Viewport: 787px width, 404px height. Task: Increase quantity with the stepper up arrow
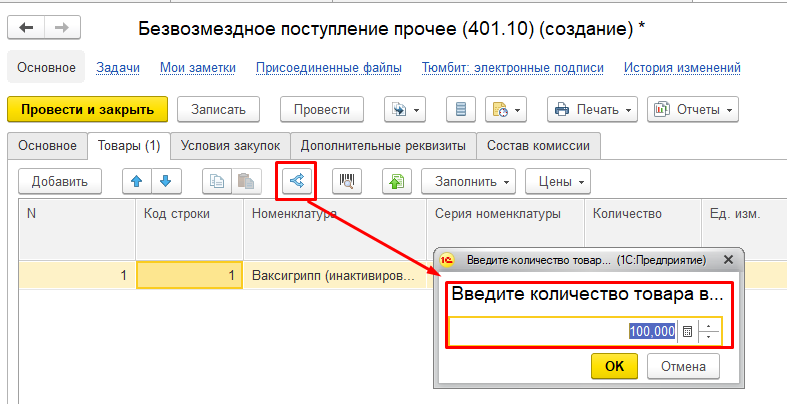click(709, 327)
